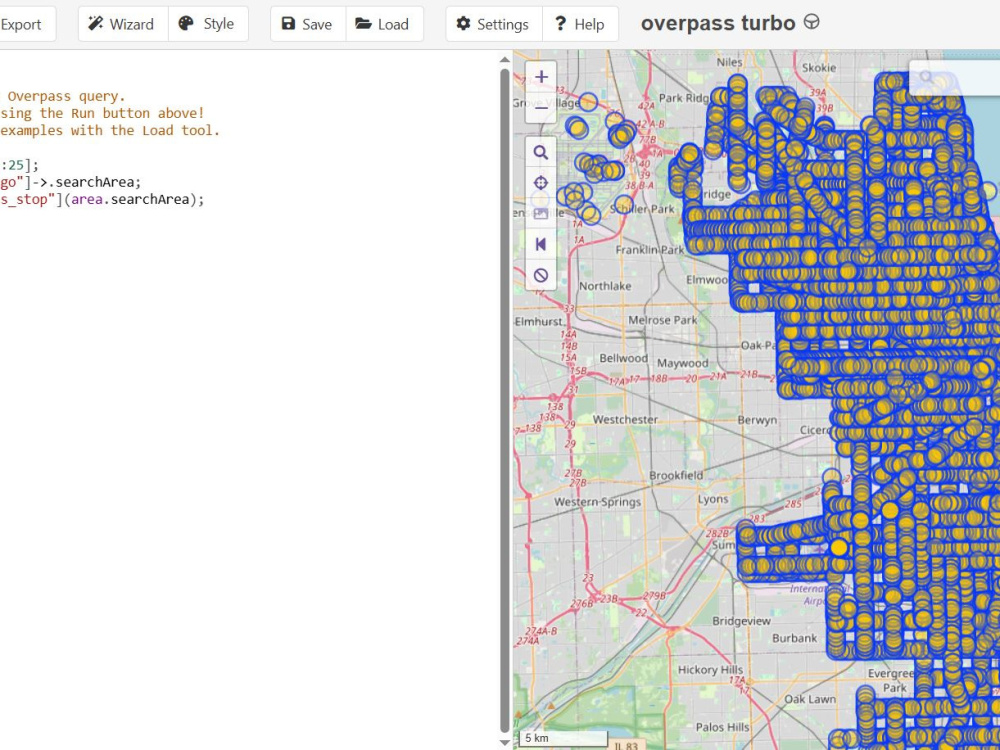The height and width of the screenshot is (750, 1000).
Task: Click the Westchester map label
Action: (625, 420)
